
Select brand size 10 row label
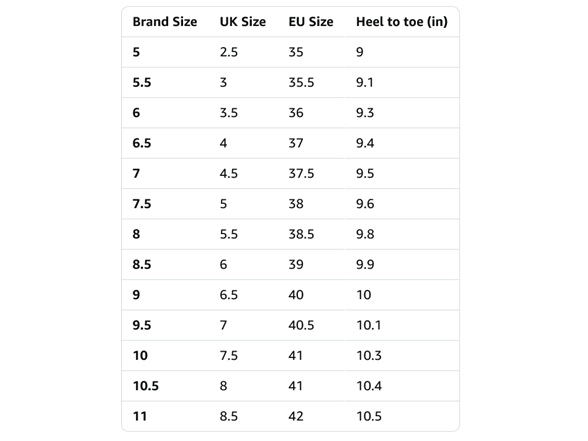tap(140, 356)
